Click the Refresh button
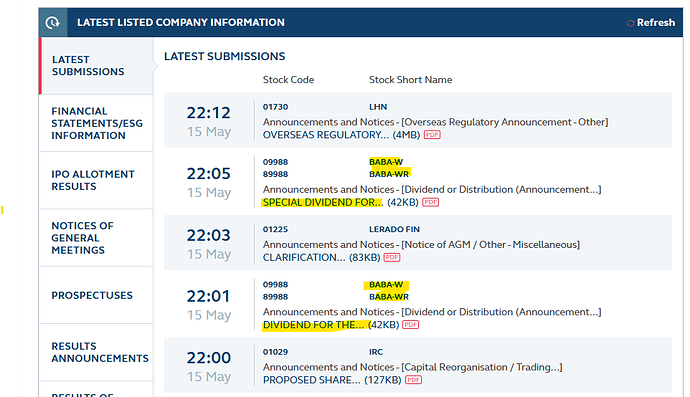The image size is (690, 397). 650,22
